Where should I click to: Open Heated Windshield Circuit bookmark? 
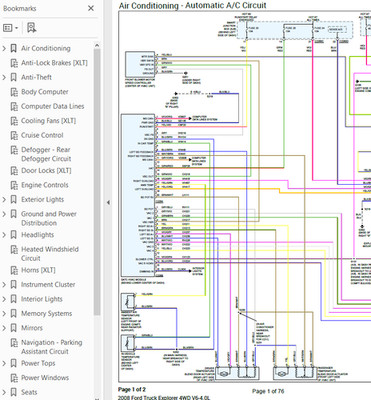[x=50, y=254]
